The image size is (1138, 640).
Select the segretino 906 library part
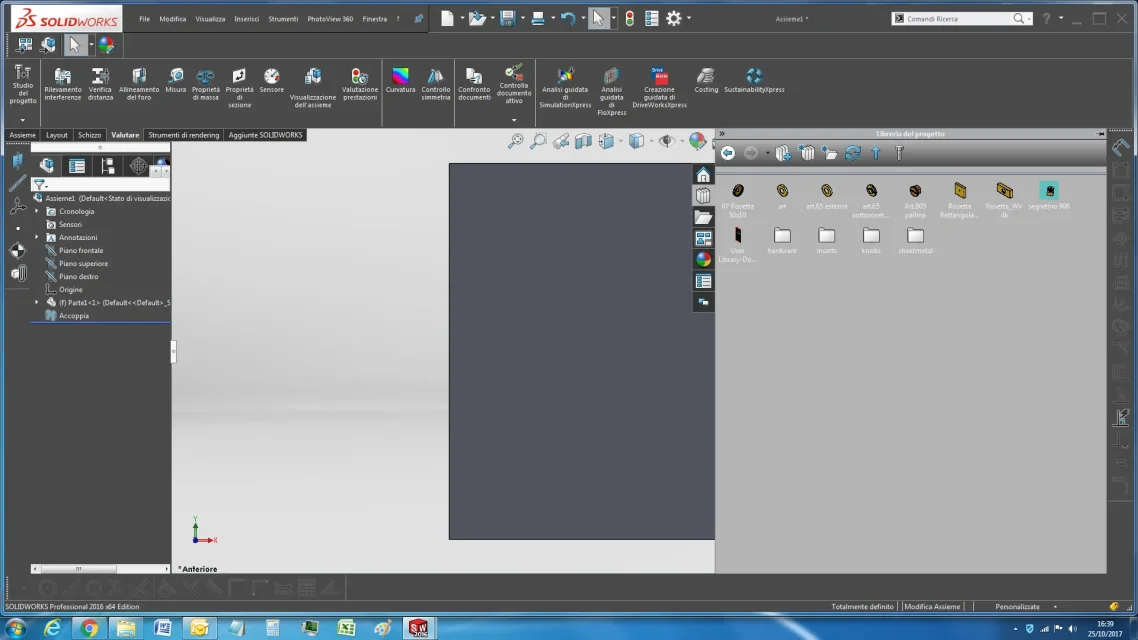tap(1049, 196)
